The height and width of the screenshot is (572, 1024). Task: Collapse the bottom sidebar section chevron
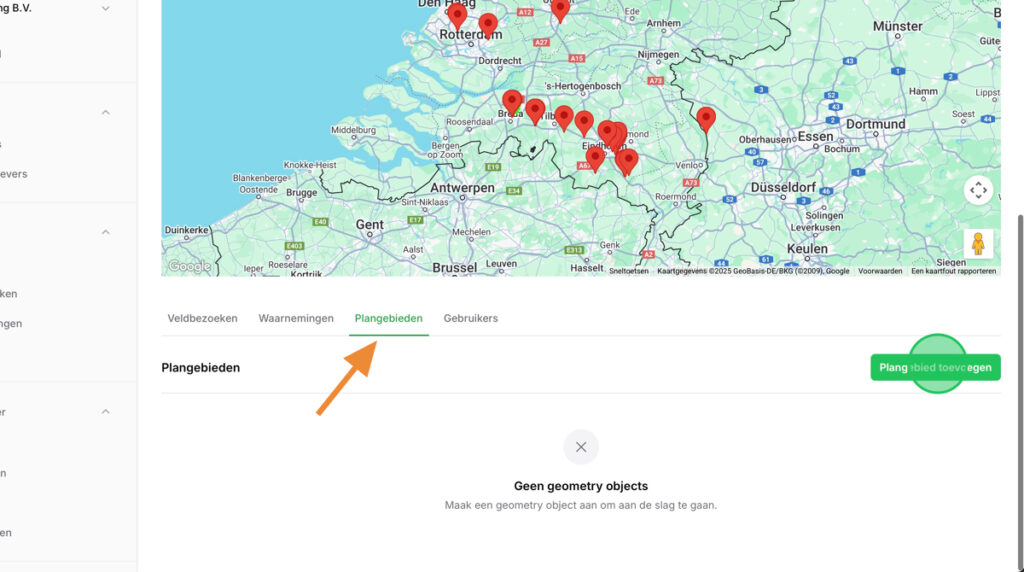pos(106,411)
